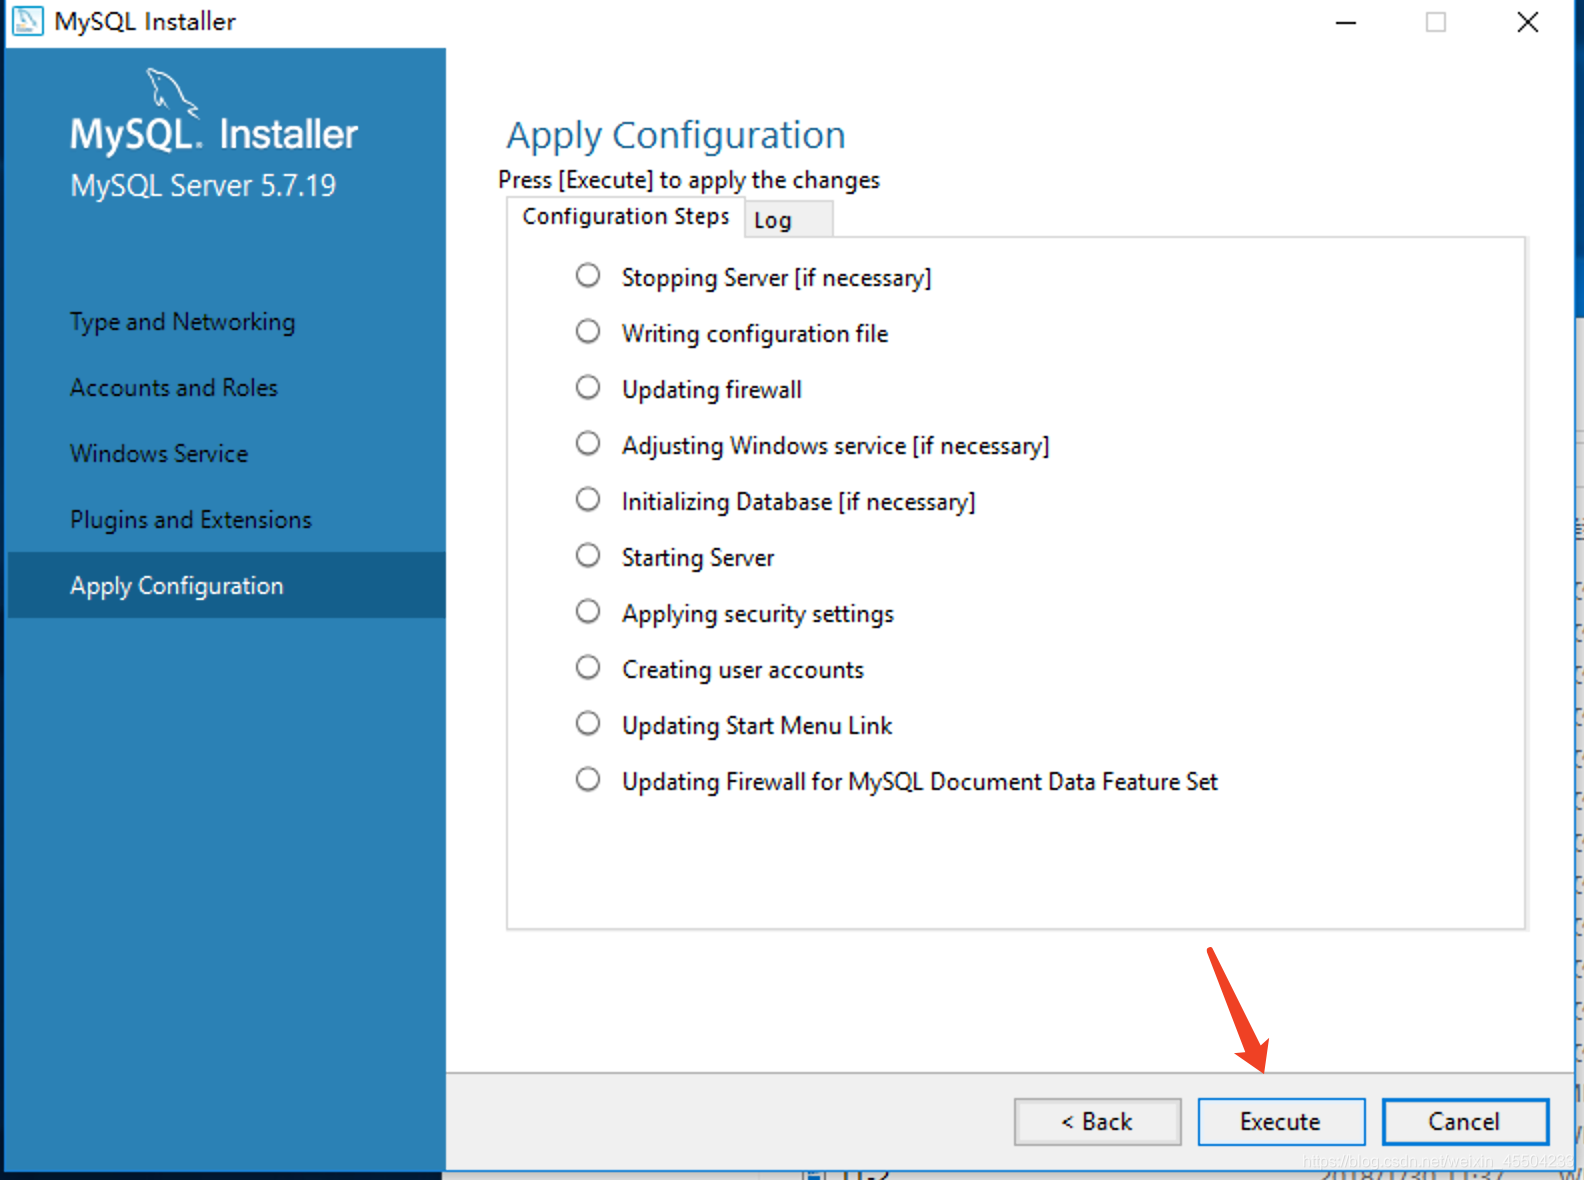Click the 'Initializing Database [if necessary]' text
1584x1180 pixels.
[798, 502]
